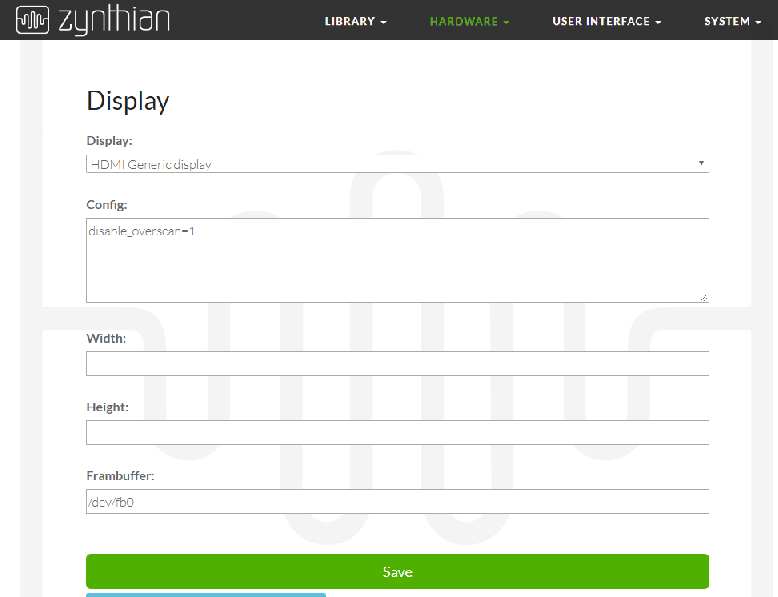This screenshot has height=597, width=778.
Task: Click the blue button below Save
Action: coord(206,595)
